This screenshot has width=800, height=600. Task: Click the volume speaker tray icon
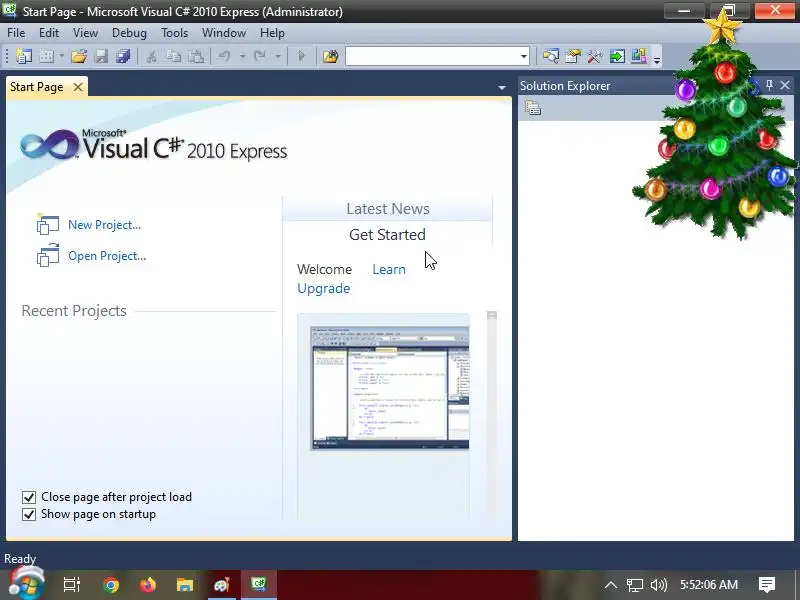[659, 585]
